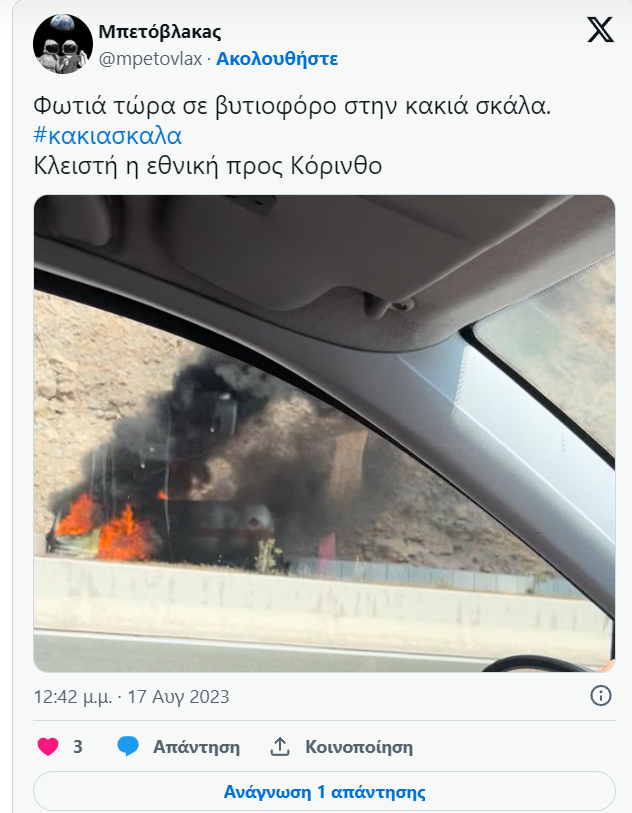
Task: Open the @mpetovlax handle
Action: [x=150, y=59]
